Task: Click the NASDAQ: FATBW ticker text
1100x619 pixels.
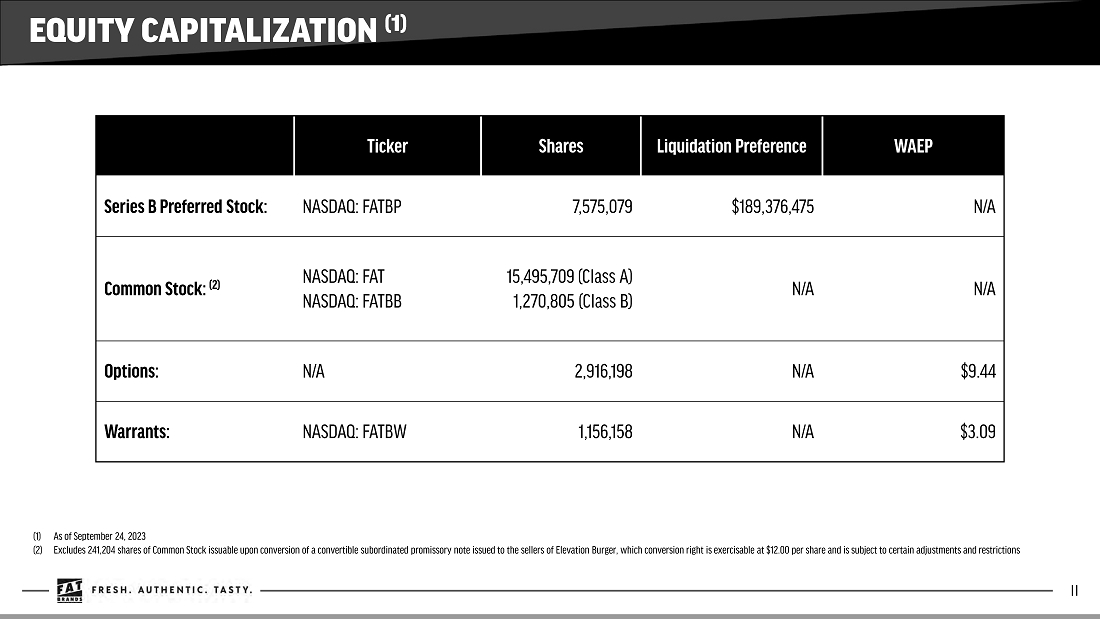Action: tap(354, 432)
